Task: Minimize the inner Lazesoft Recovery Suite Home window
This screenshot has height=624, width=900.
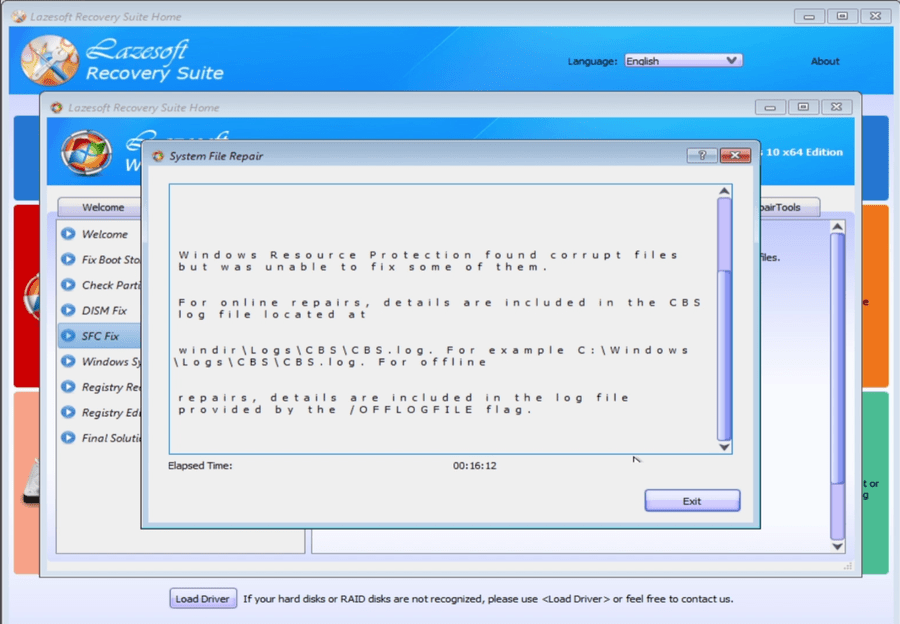Action: (x=770, y=107)
